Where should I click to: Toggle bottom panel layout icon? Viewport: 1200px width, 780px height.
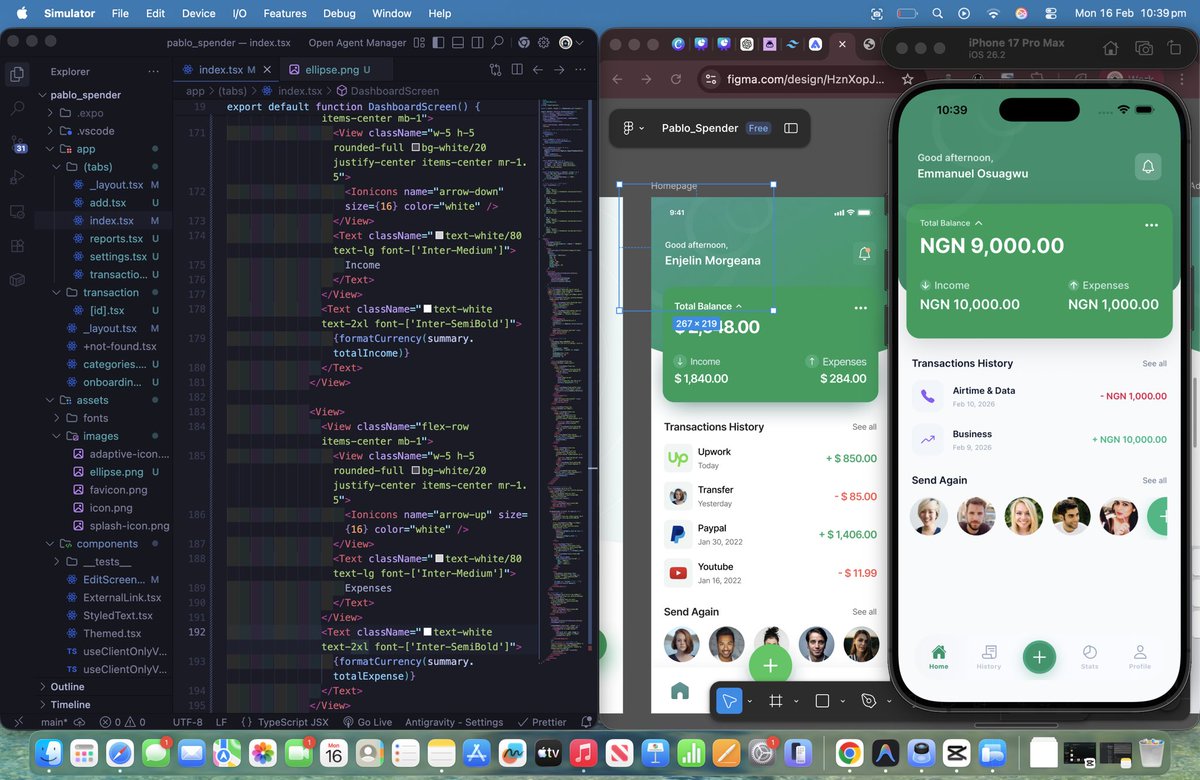click(456, 43)
